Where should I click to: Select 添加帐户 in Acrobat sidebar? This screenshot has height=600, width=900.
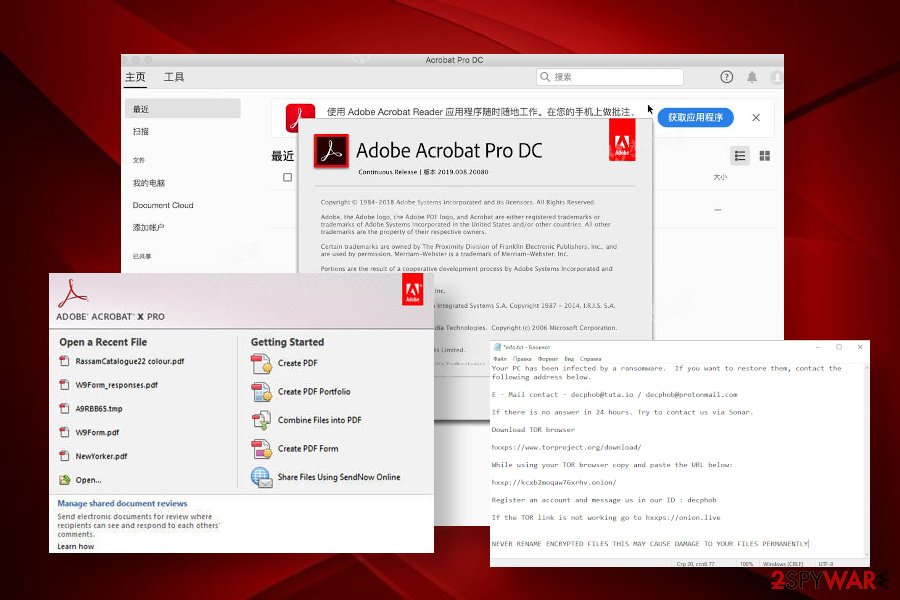pyautogui.click(x=149, y=227)
